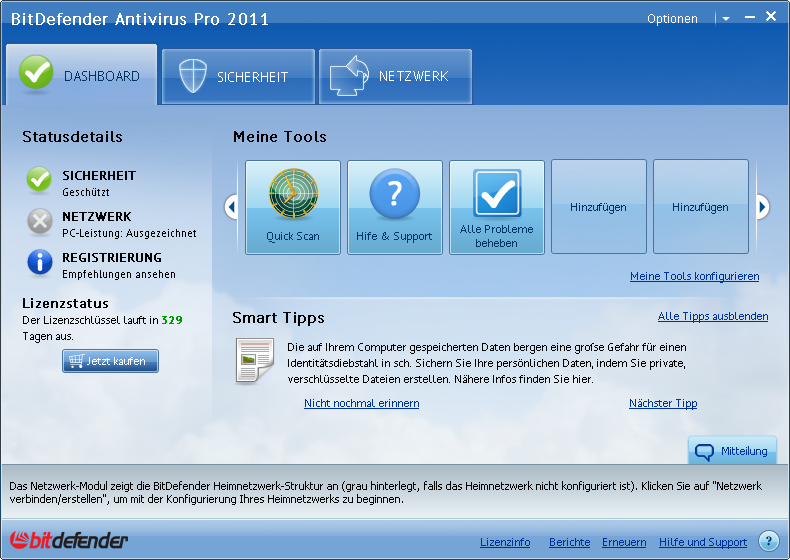Click the green Dashboard tab checkmark icon
790x560 pixels.
36,73
